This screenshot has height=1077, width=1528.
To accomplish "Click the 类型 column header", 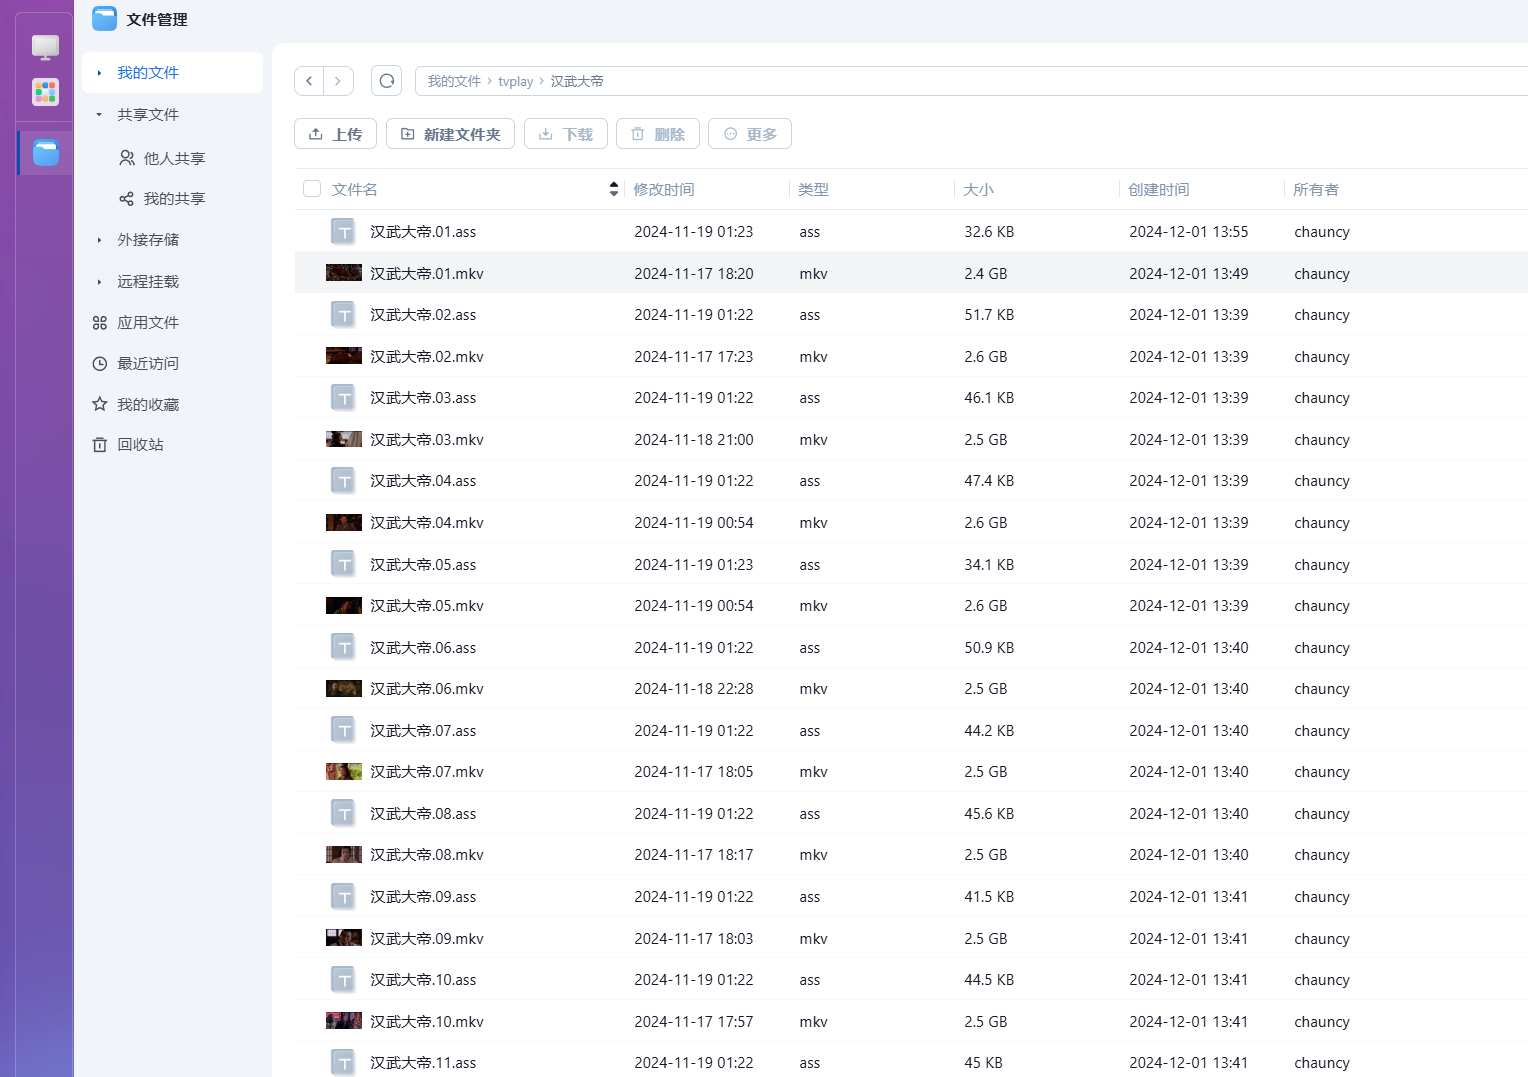I will pyautogui.click(x=814, y=189).
